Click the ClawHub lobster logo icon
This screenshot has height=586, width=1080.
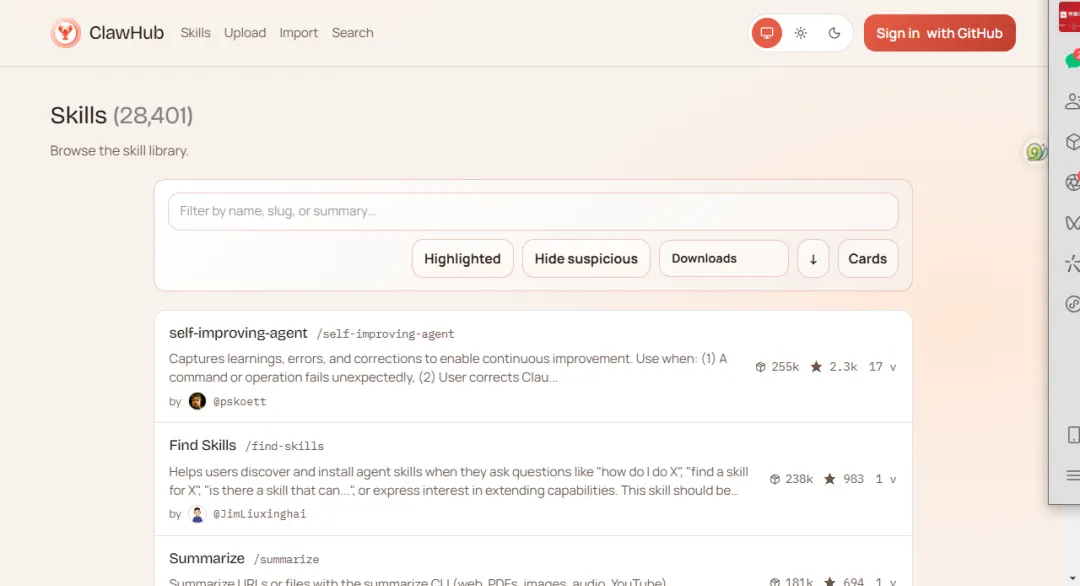click(x=65, y=32)
